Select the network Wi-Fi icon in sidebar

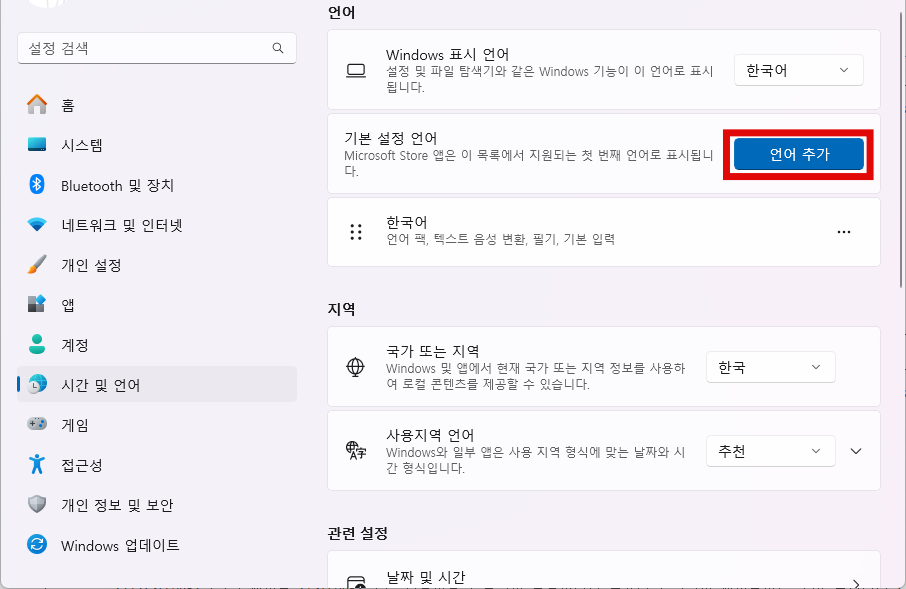[x=37, y=224]
